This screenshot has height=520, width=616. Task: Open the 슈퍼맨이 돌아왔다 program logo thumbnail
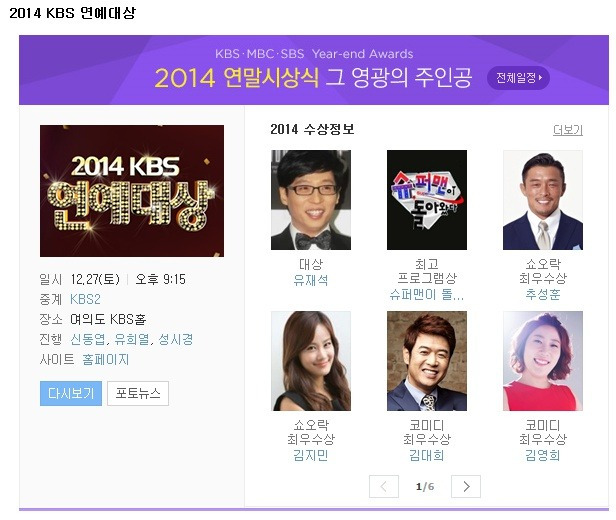(427, 200)
